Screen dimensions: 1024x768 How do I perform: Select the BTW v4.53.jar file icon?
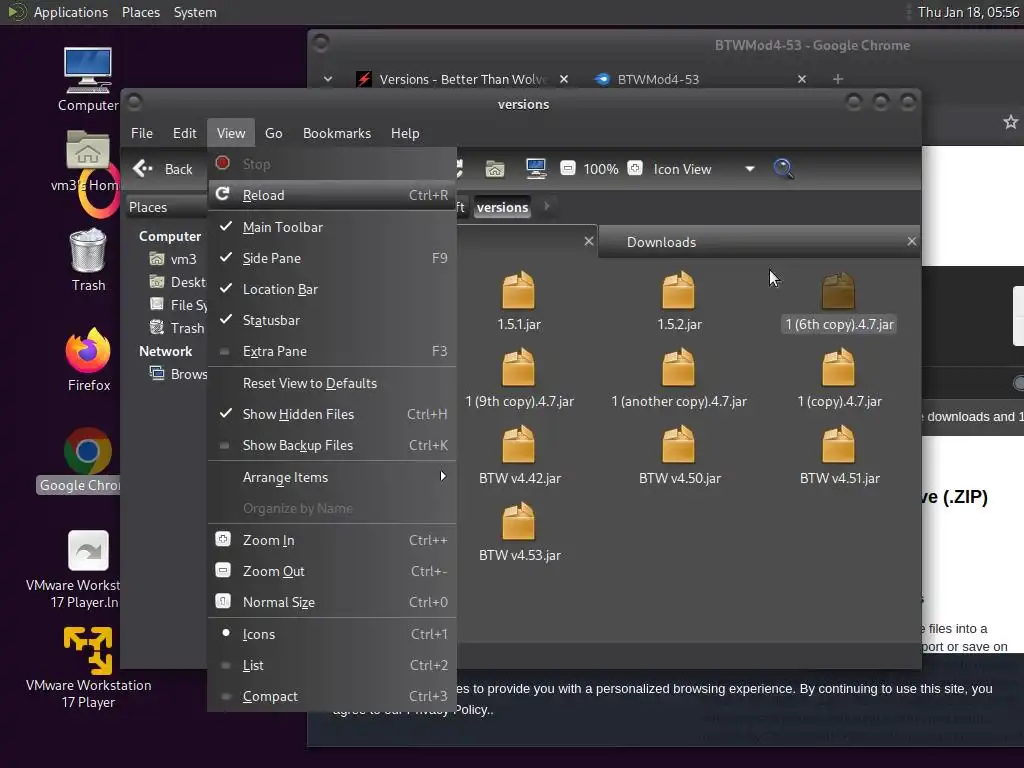[519, 523]
